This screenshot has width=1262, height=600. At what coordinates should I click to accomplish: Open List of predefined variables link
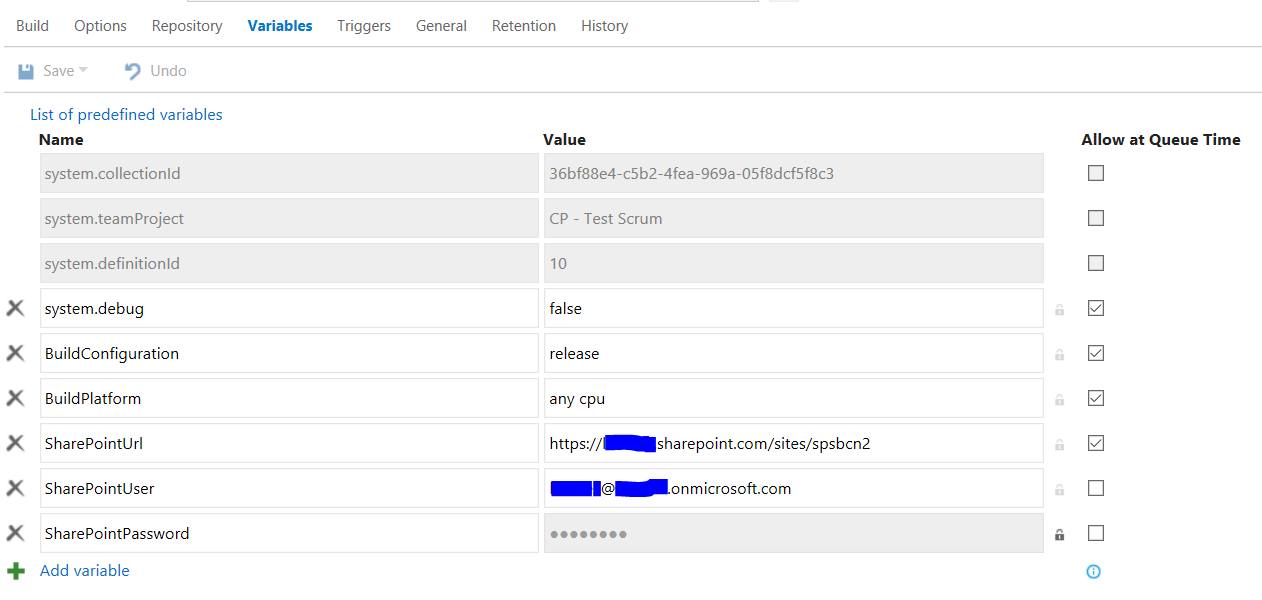coord(126,114)
